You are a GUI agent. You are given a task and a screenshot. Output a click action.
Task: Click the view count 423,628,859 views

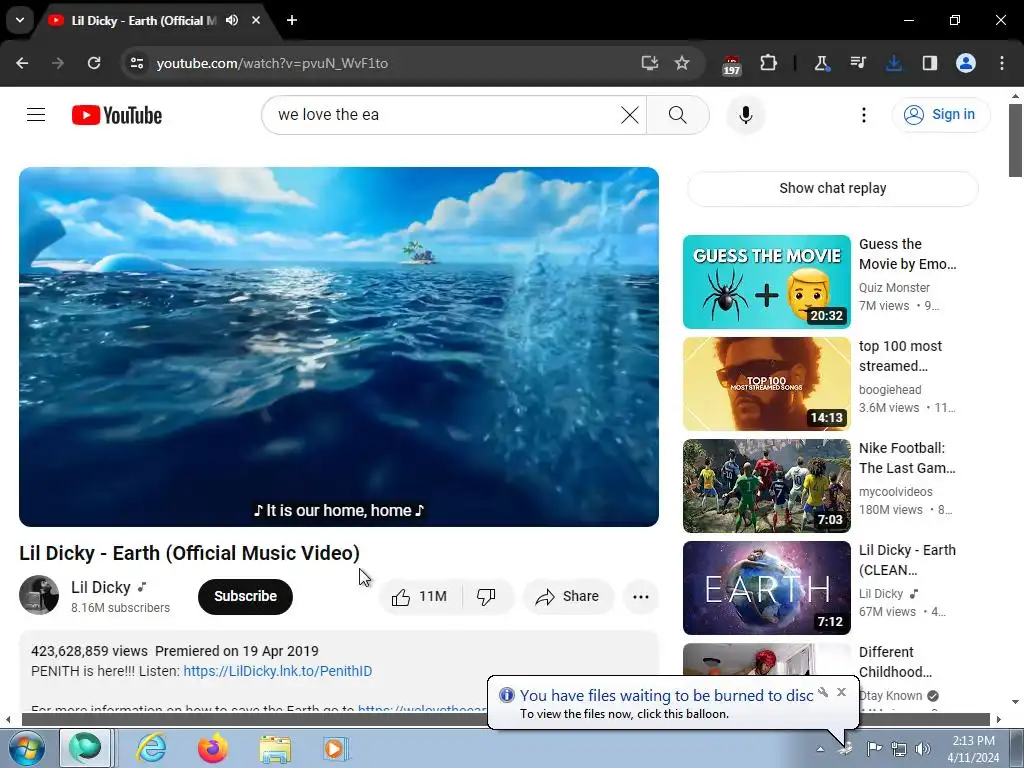coord(89,651)
